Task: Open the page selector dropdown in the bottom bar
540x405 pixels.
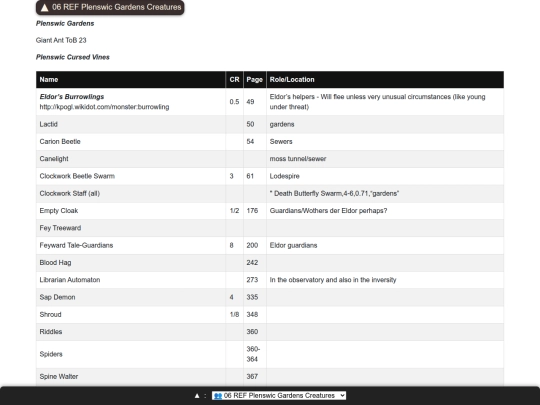Action: (x=279, y=396)
